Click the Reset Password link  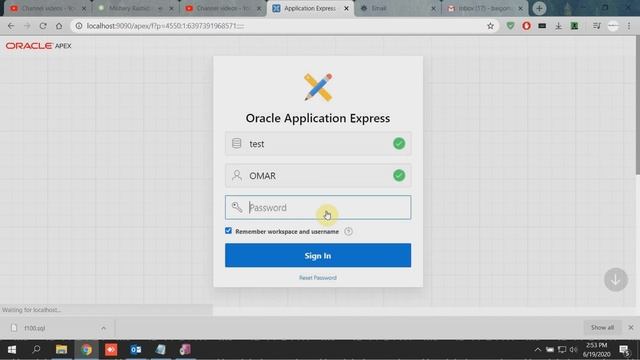318,278
